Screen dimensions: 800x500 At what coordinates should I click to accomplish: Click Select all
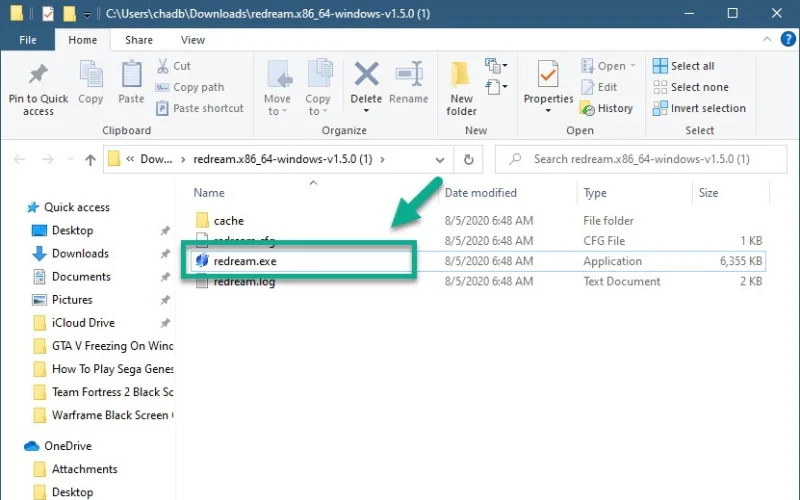684,66
